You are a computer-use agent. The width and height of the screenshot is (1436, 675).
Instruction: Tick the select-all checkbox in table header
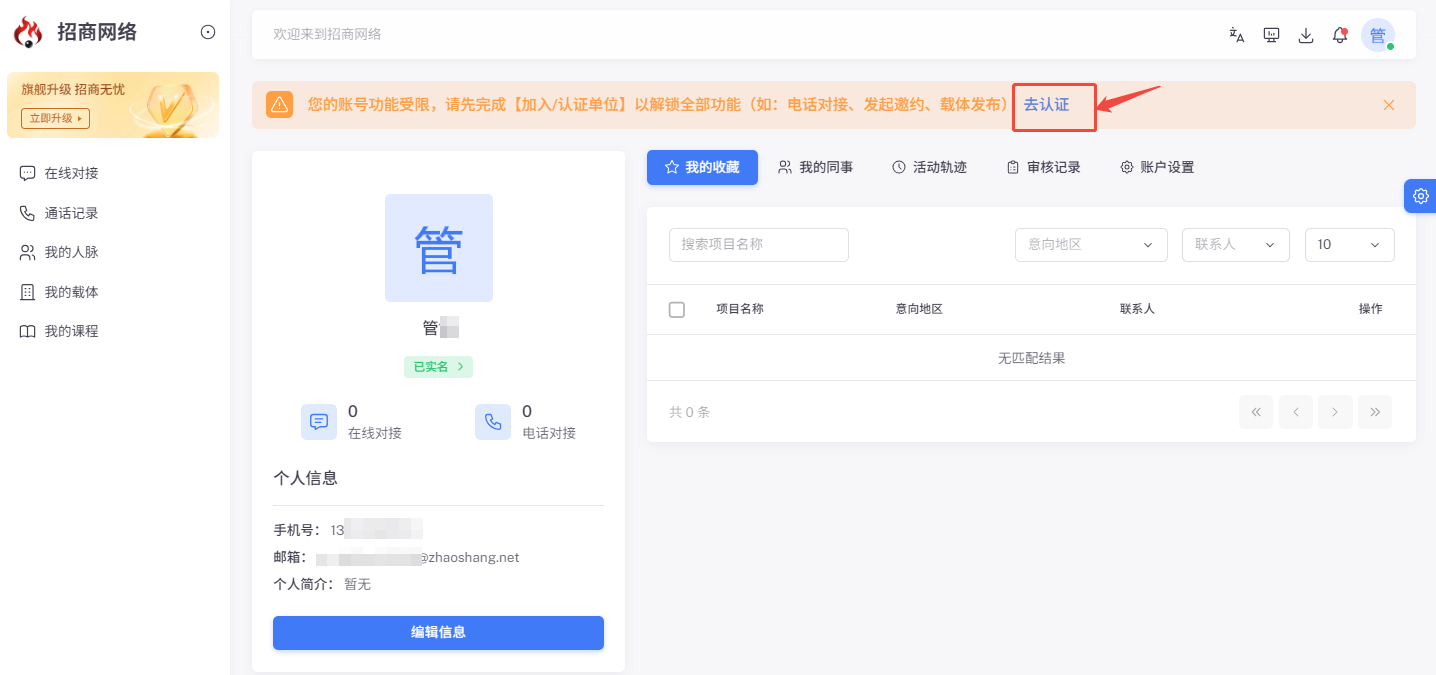677,310
